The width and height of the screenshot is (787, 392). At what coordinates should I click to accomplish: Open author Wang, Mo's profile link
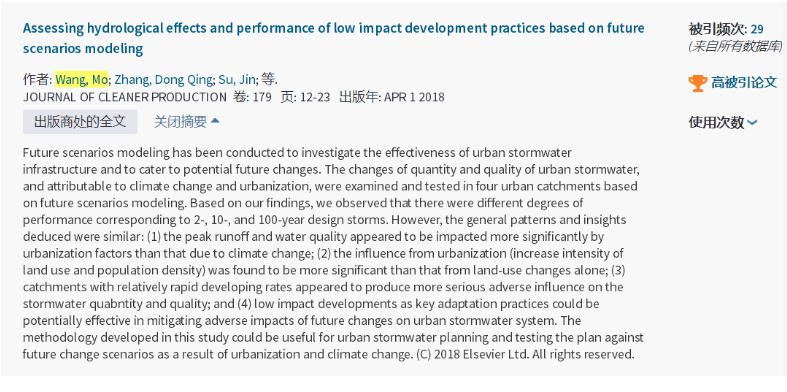[82, 79]
